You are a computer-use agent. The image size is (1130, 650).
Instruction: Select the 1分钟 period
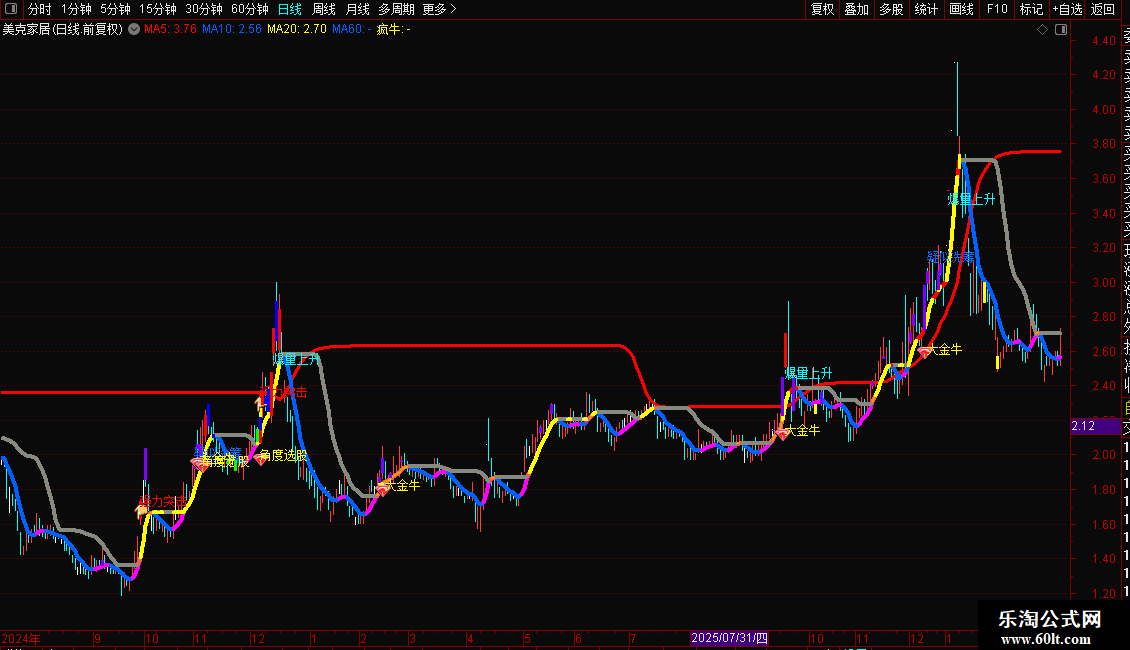(76, 9)
